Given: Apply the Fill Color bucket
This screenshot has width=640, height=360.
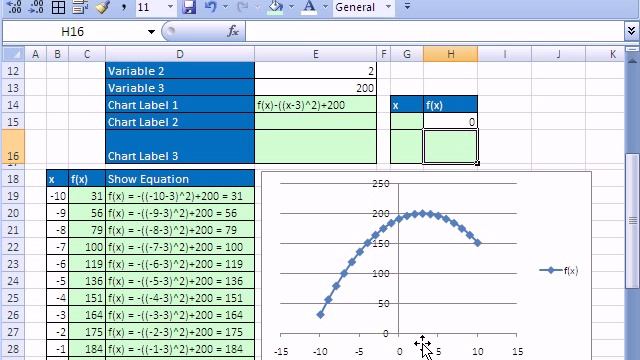Looking at the screenshot, I should [276, 7].
